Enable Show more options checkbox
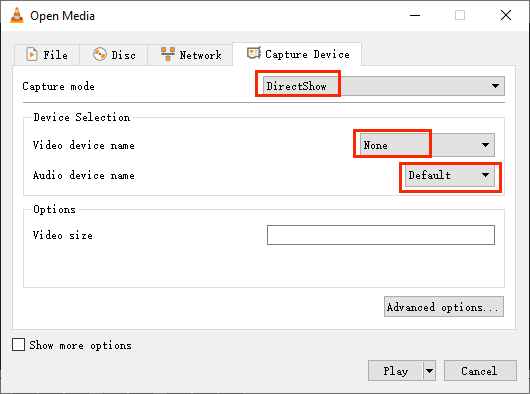This screenshot has height=394, width=530. 18,345
